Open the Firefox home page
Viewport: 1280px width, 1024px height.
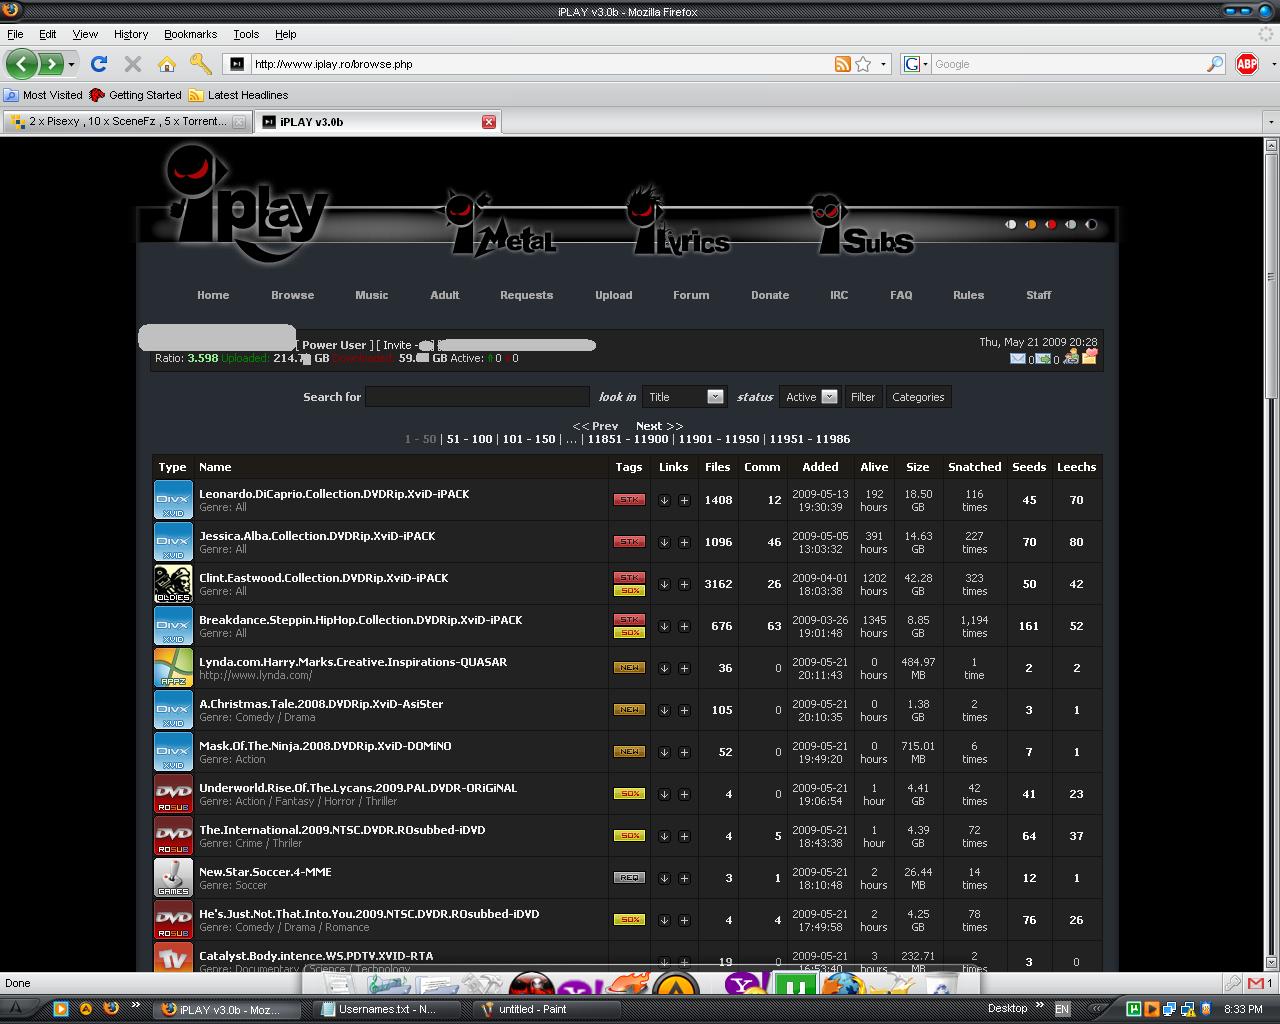pyautogui.click(x=166, y=64)
